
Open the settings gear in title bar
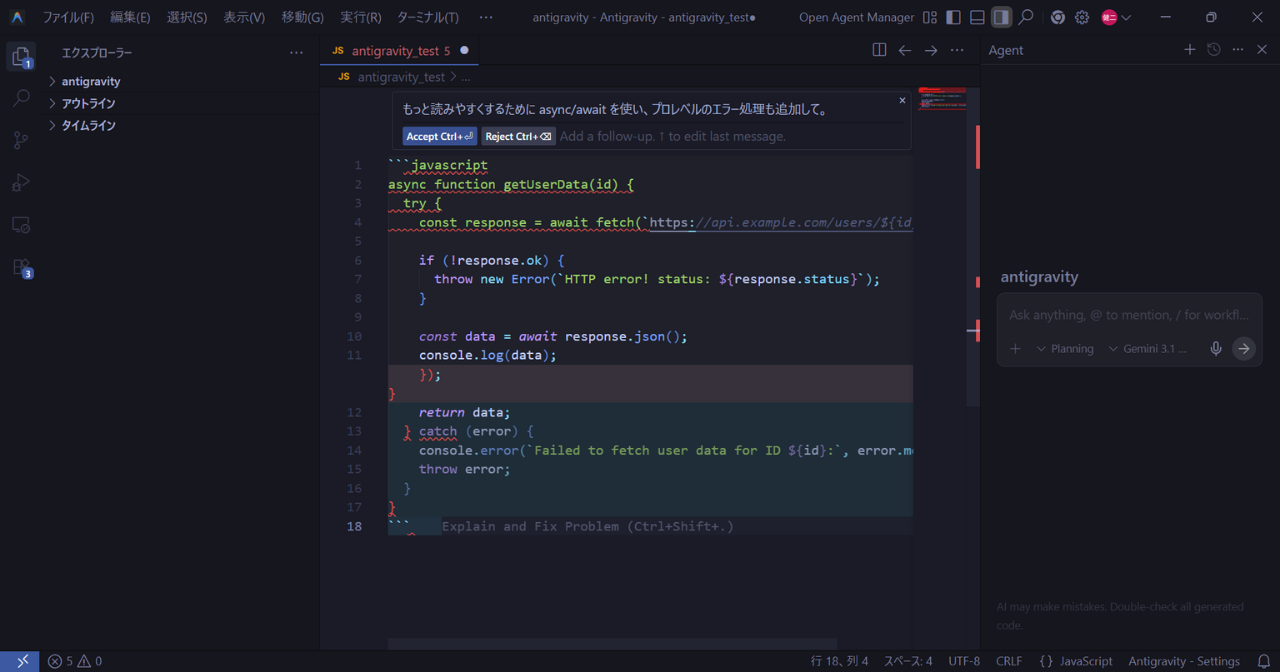click(x=1082, y=17)
